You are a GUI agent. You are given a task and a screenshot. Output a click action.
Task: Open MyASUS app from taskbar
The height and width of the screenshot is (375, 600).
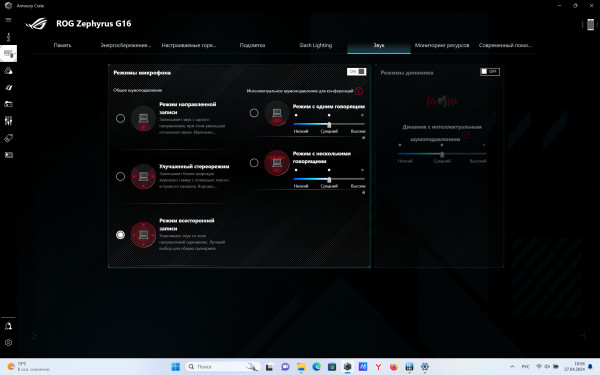(x=363, y=367)
